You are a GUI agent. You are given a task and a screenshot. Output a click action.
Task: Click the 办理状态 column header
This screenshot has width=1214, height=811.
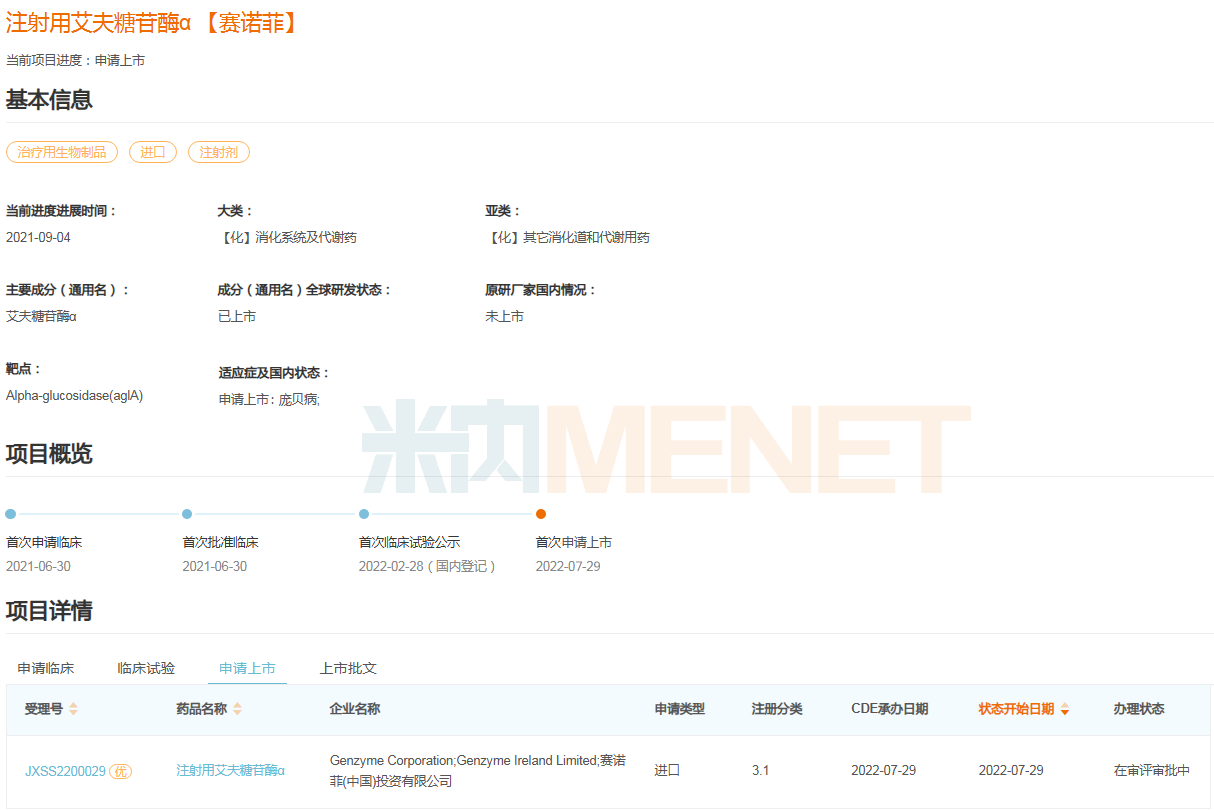(x=1139, y=709)
